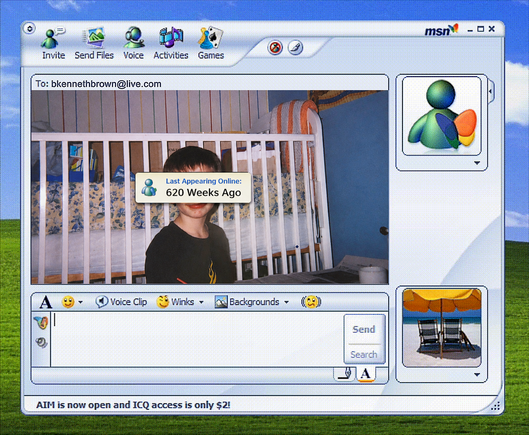529x435 pixels.
Task: Send a nudge with the shaking face icon
Action: click(x=311, y=302)
